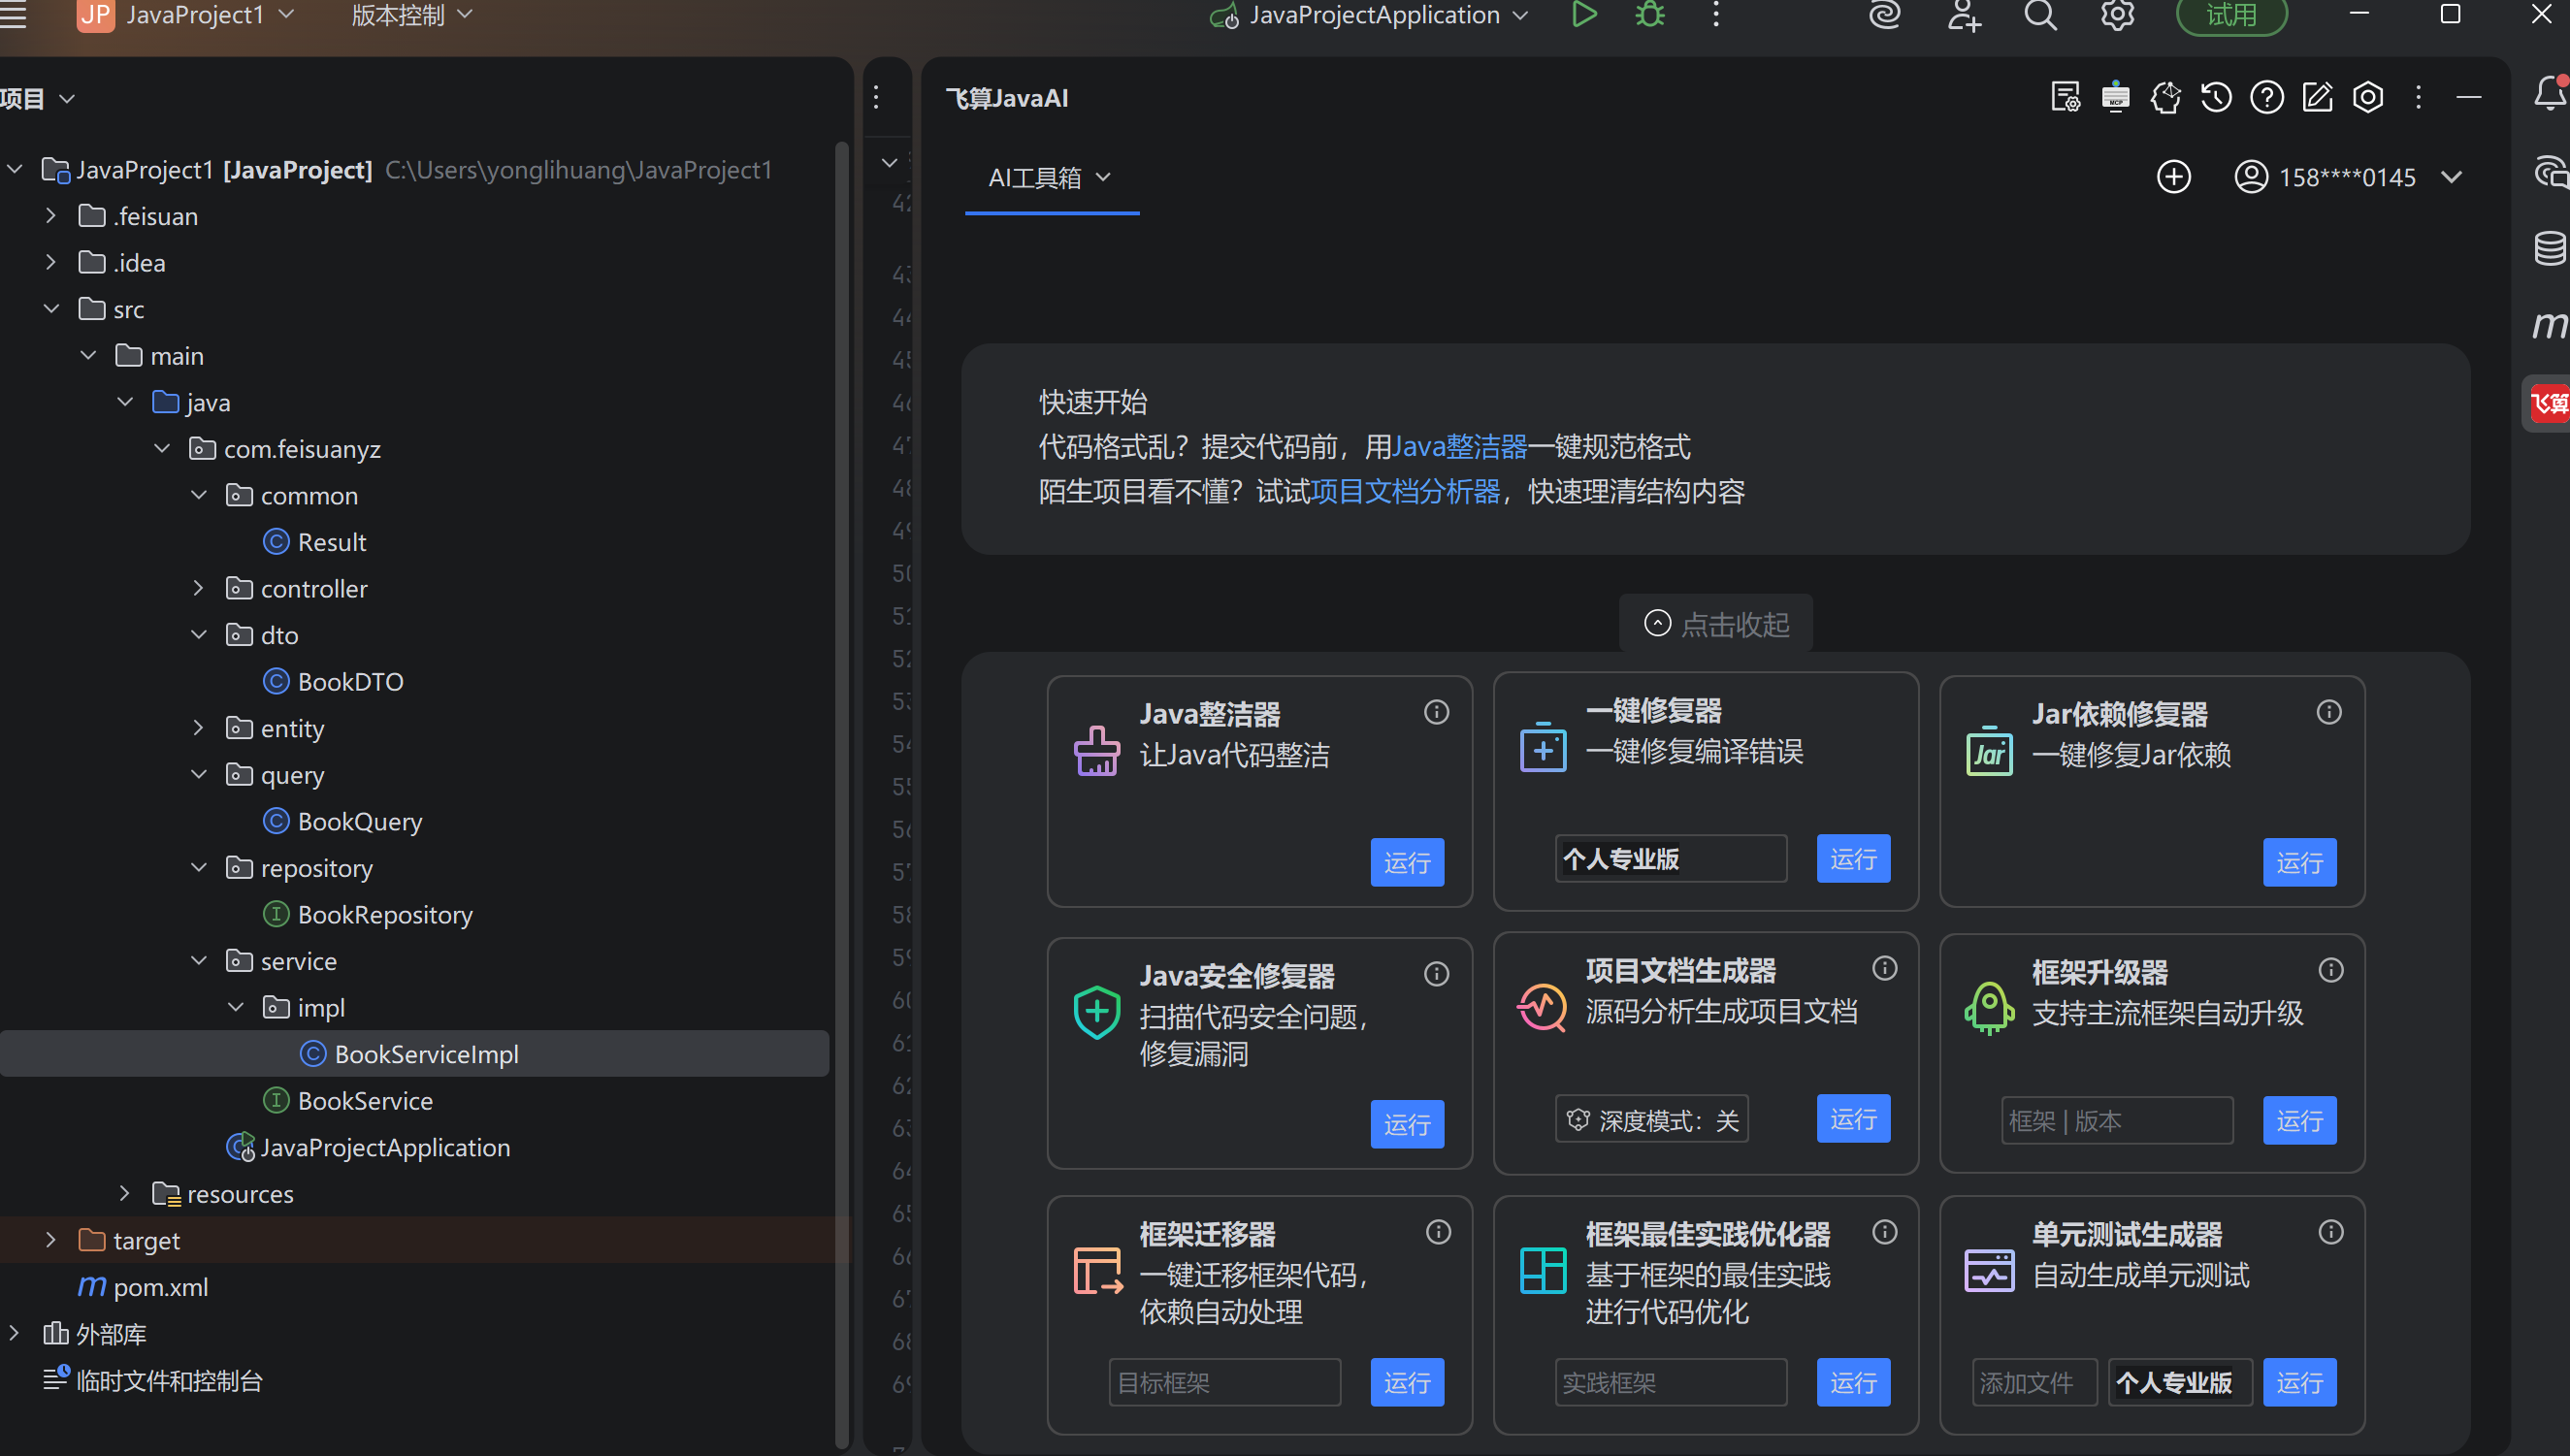Select BookServiceImpl in project tree
The height and width of the screenshot is (1456, 2570).
pos(425,1054)
